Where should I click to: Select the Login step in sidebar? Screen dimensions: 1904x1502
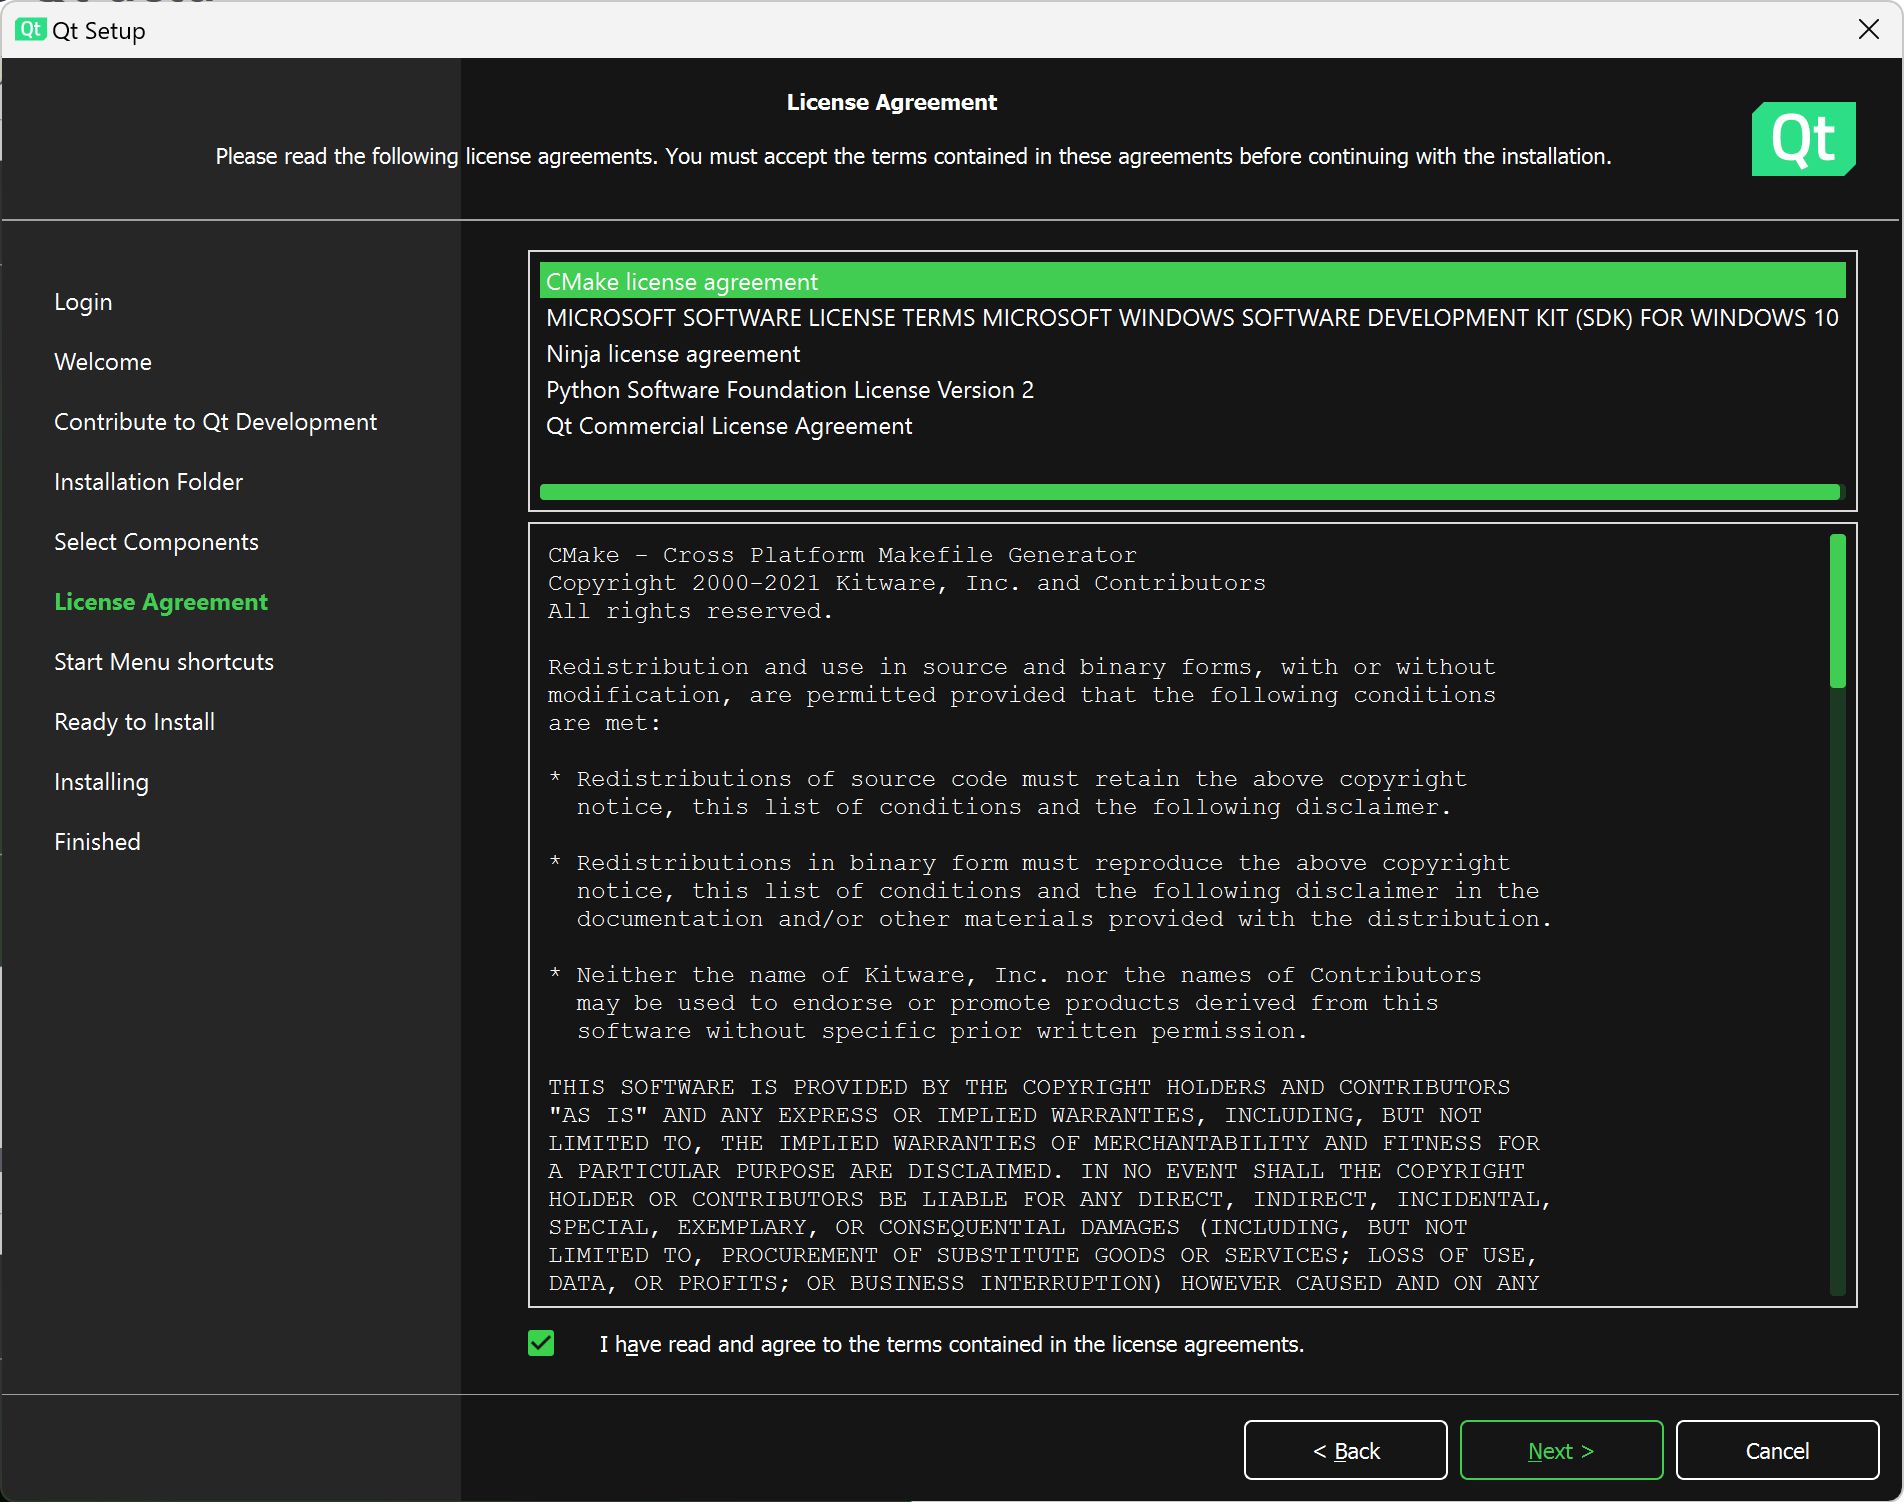(83, 302)
